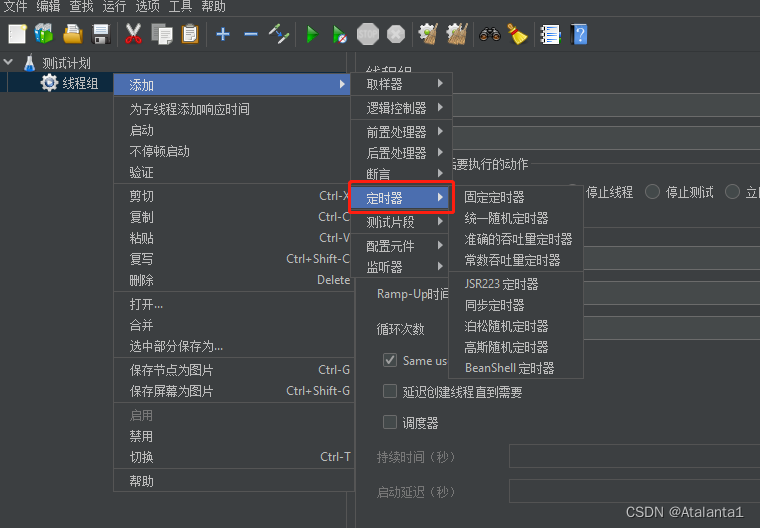Viewport: 760px width, 528px height.
Task: Enable the 调度器 checkbox
Action: point(390,422)
